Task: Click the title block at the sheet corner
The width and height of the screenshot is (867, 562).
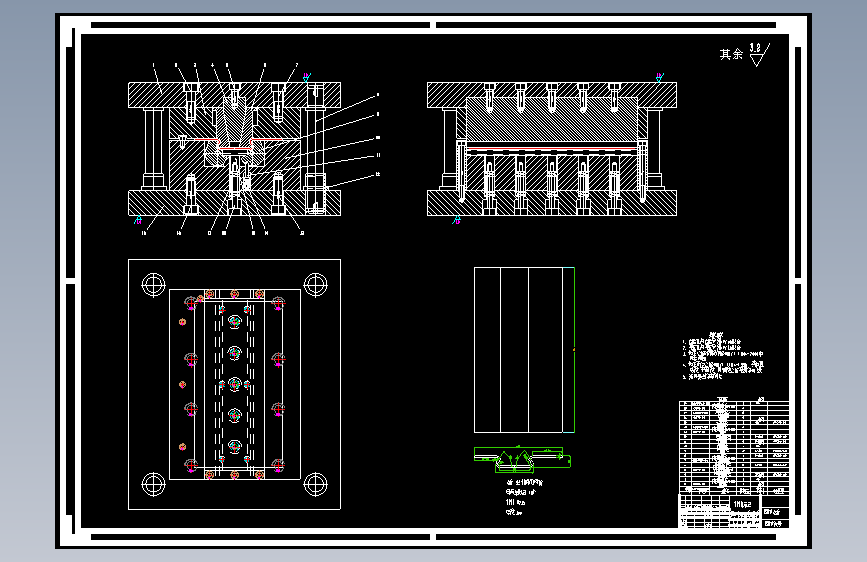Action: (734, 511)
